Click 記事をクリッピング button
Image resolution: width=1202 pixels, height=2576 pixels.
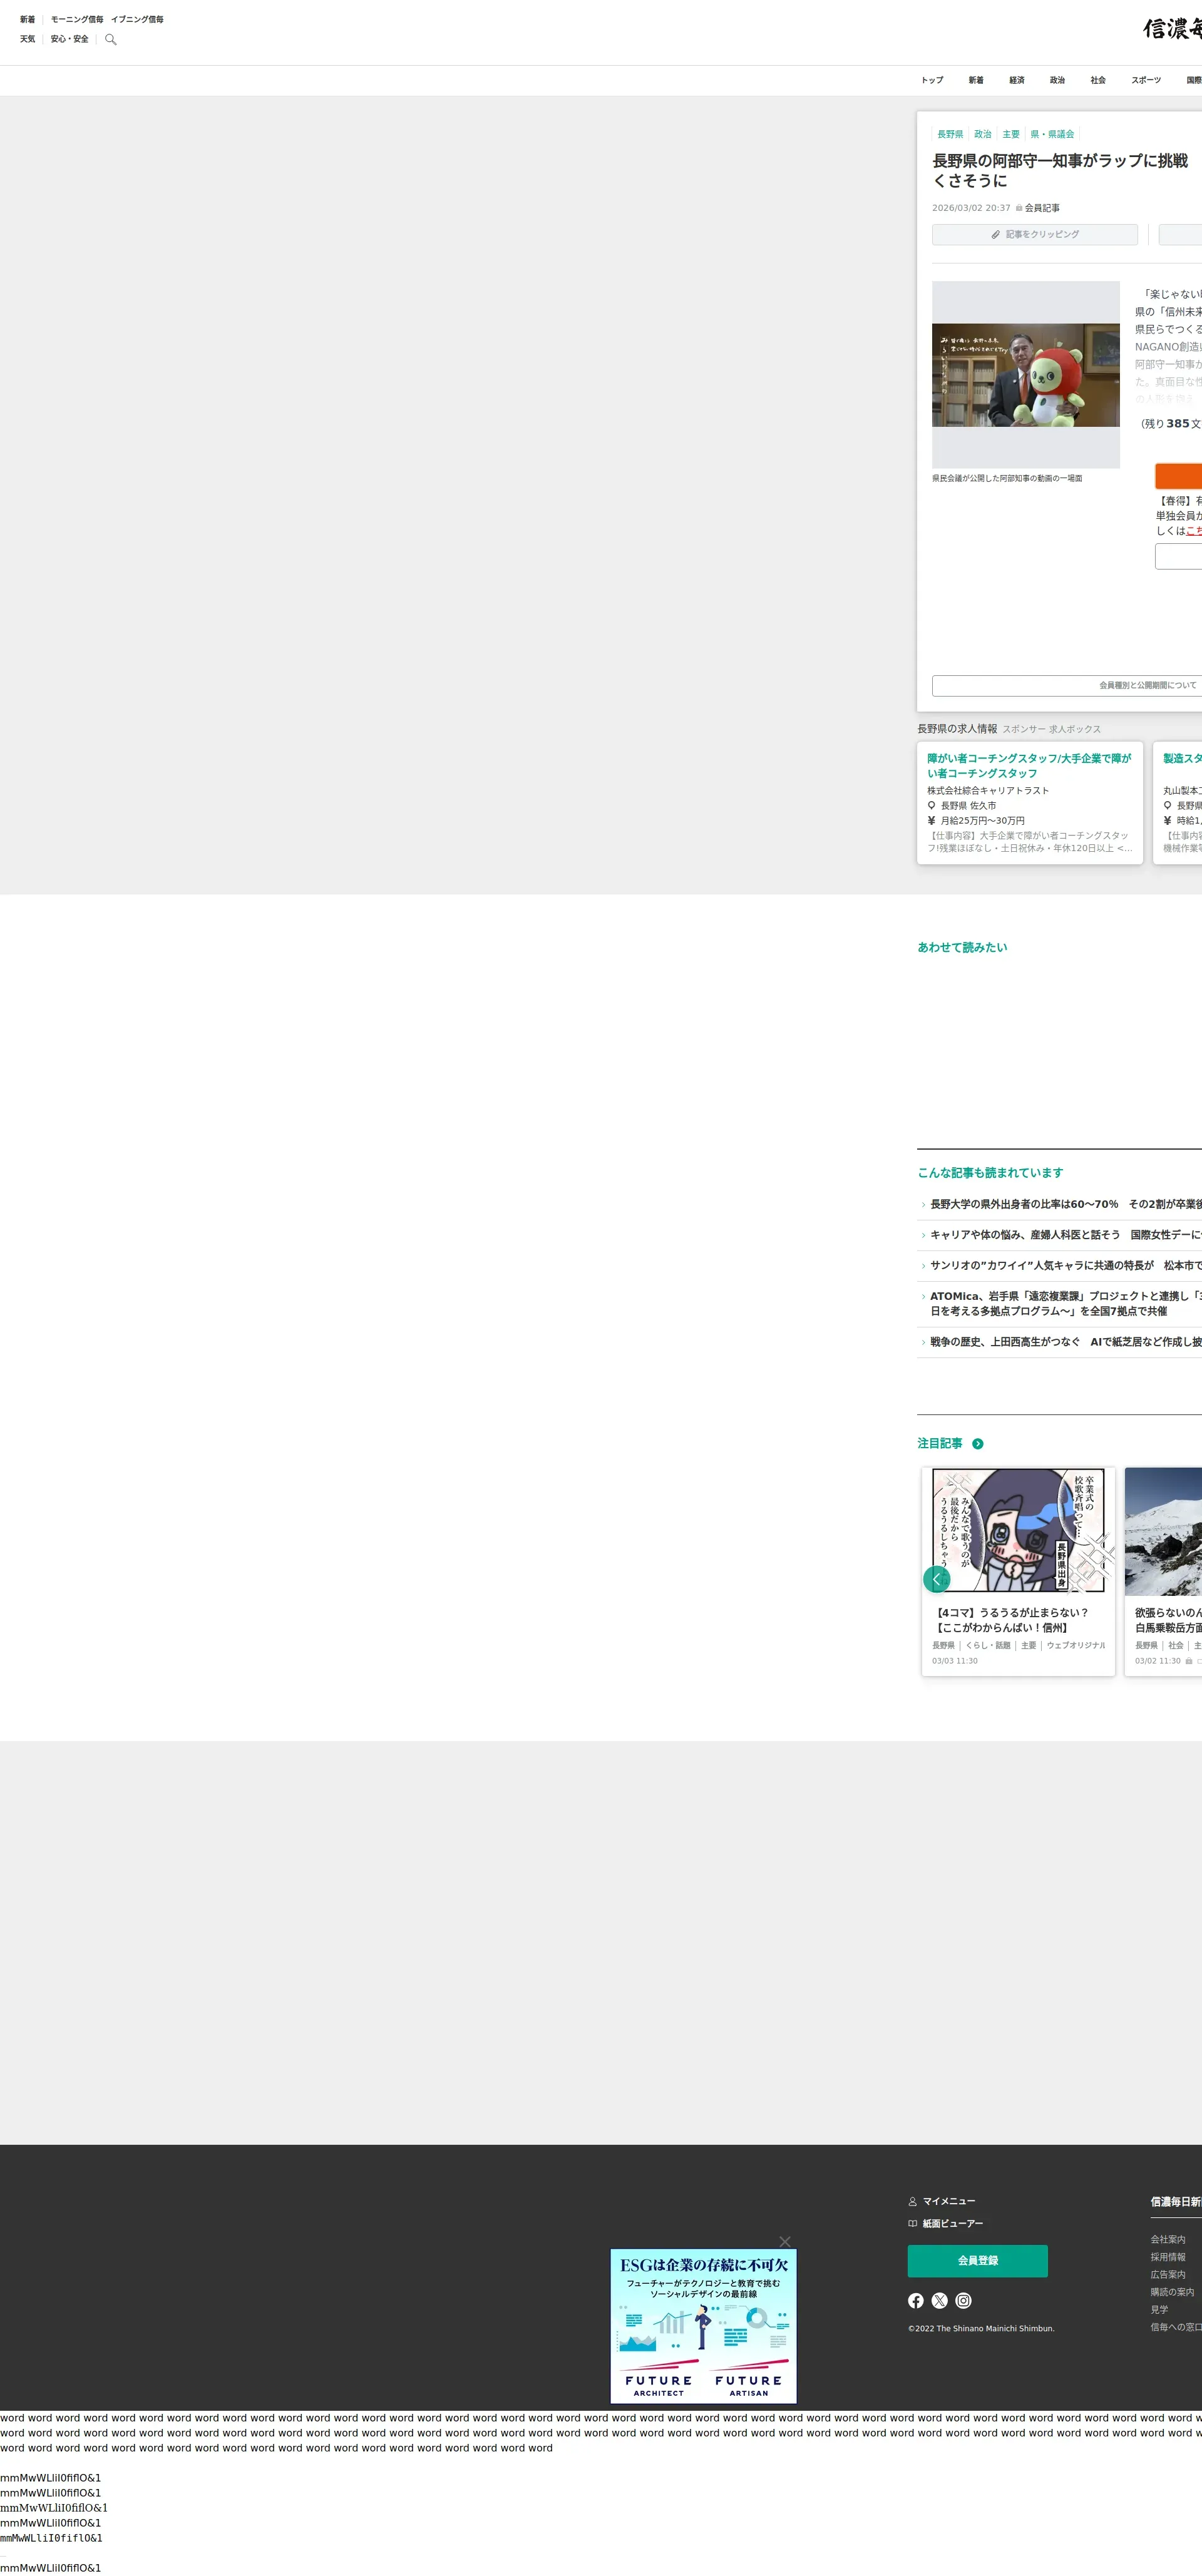tap(1034, 234)
